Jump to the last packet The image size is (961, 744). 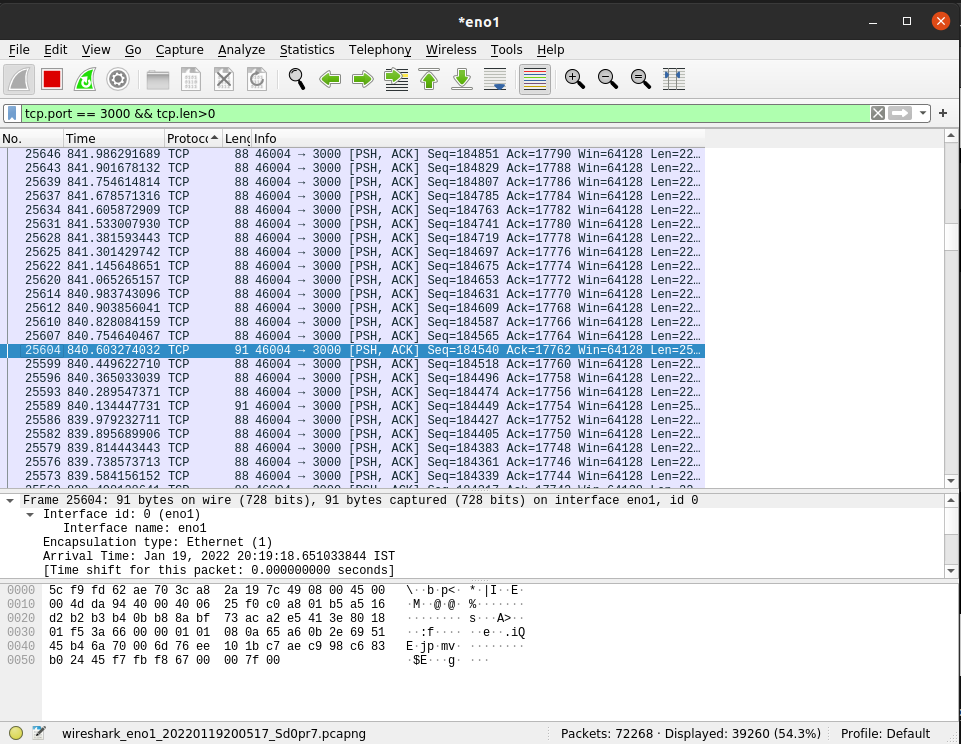(462, 79)
